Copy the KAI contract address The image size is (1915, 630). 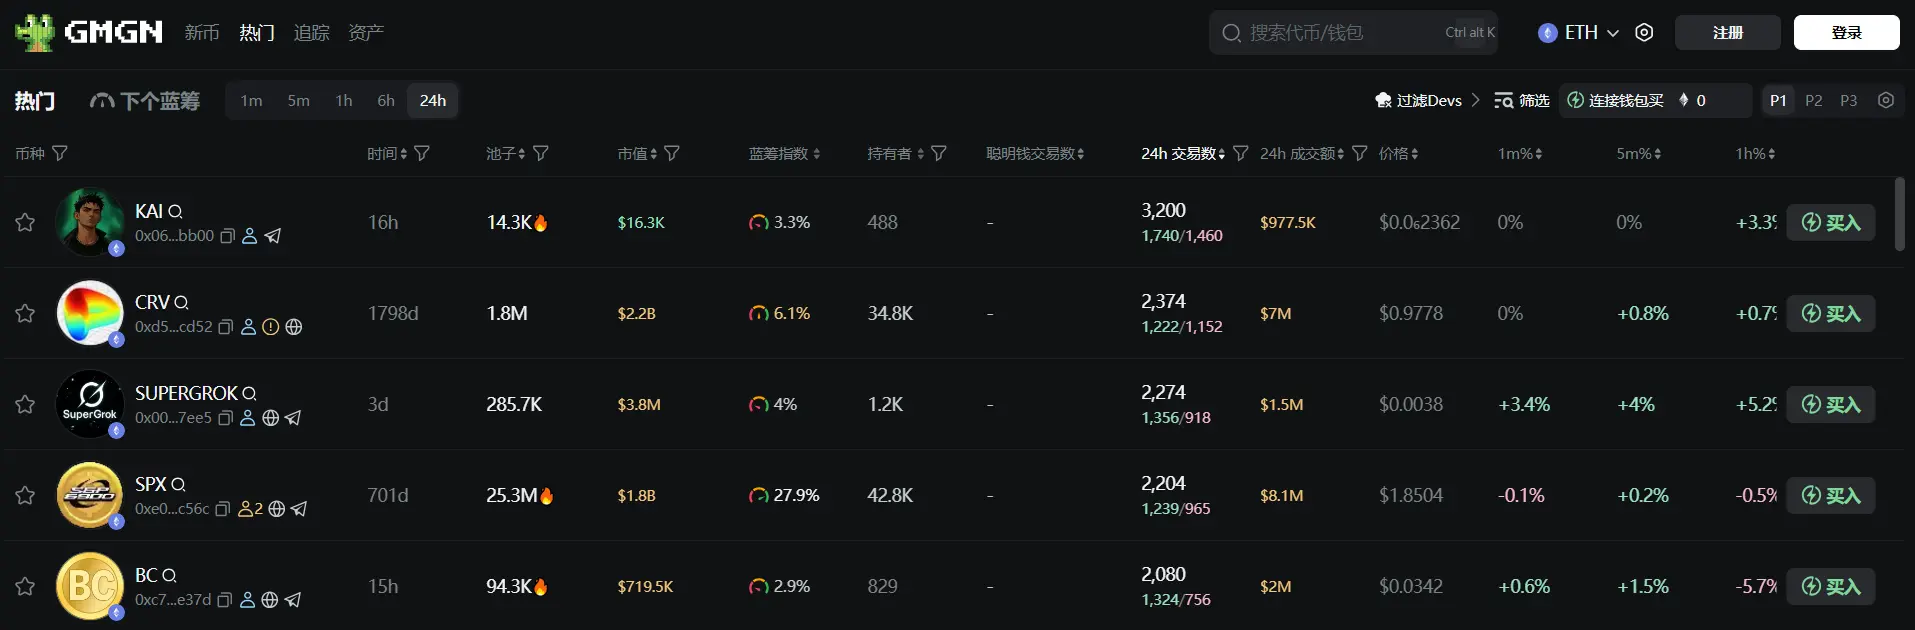pos(228,236)
